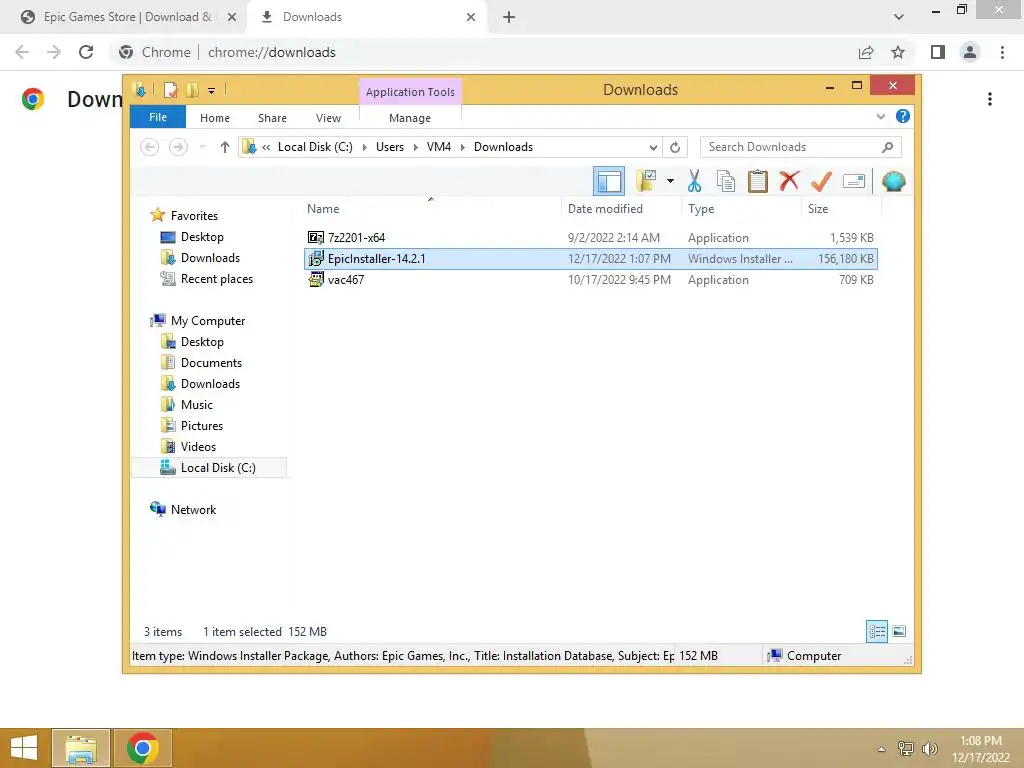Select the 7z2201-x64 file

[x=590, y=238]
